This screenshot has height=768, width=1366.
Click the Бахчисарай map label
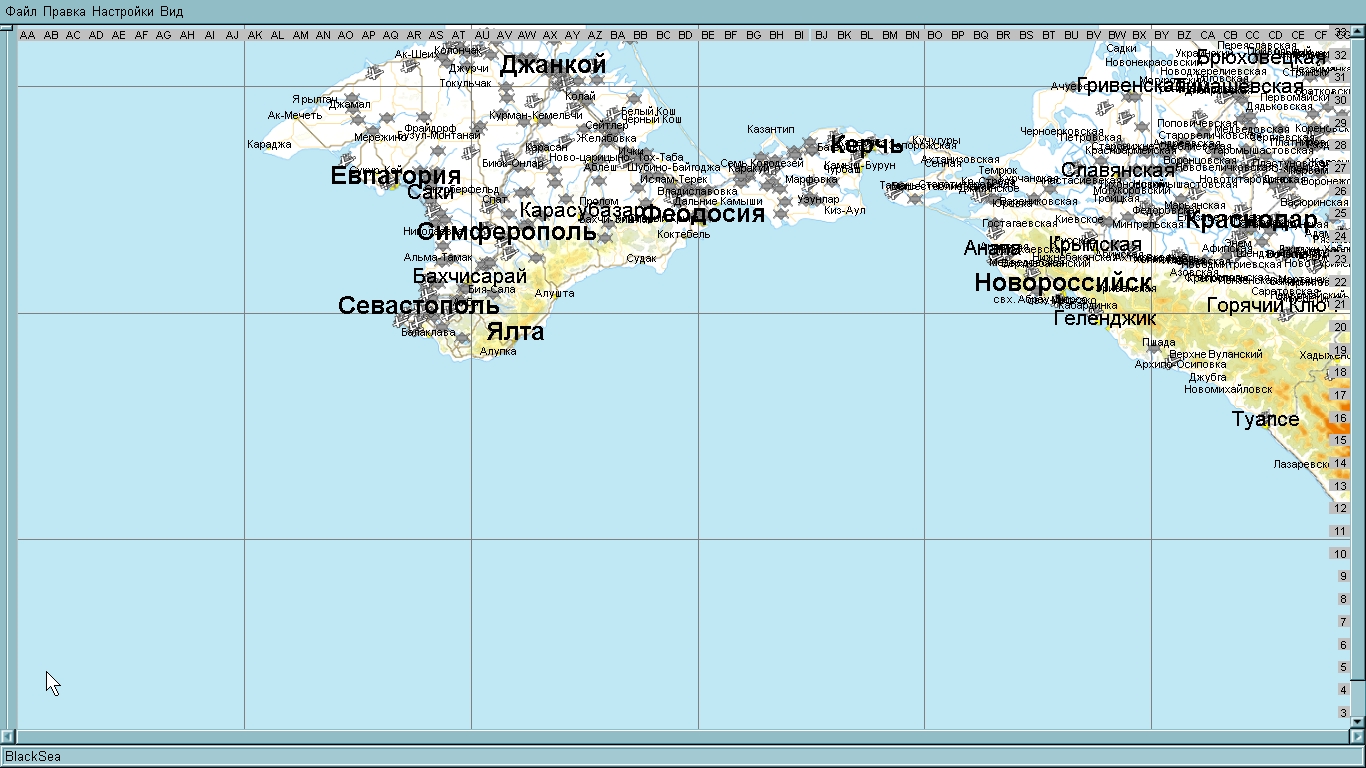pyautogui.click(x=470, y=276)
